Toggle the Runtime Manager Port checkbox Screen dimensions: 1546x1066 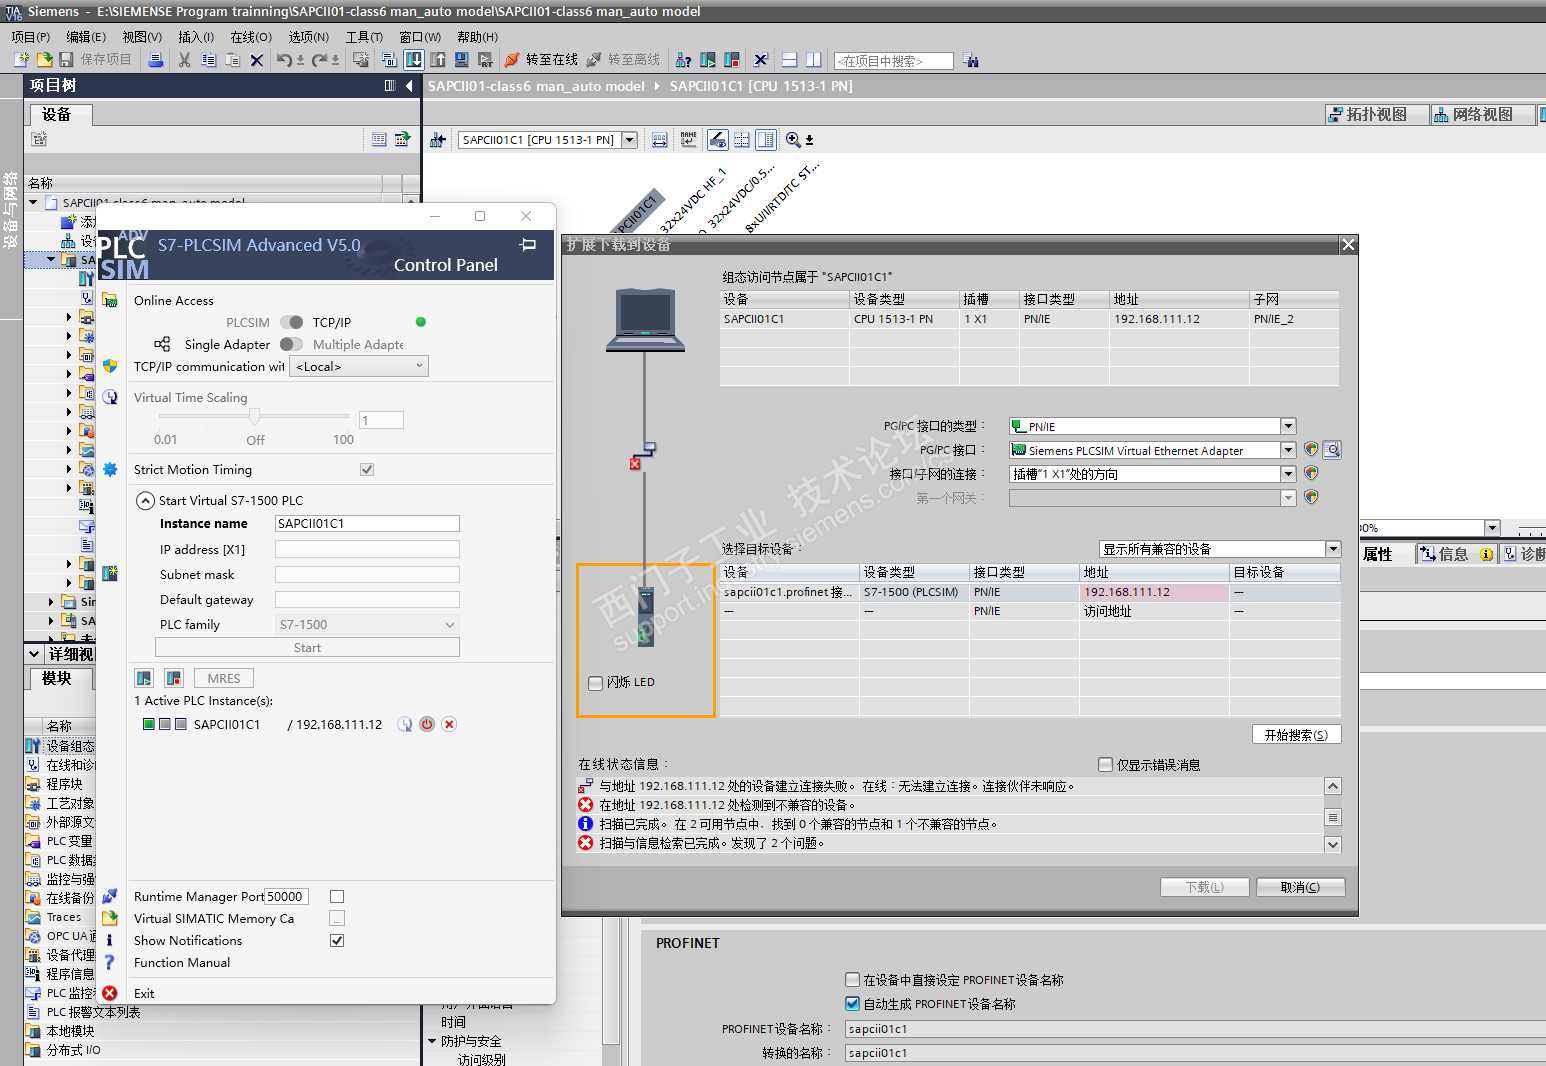[x=337, y=897]
